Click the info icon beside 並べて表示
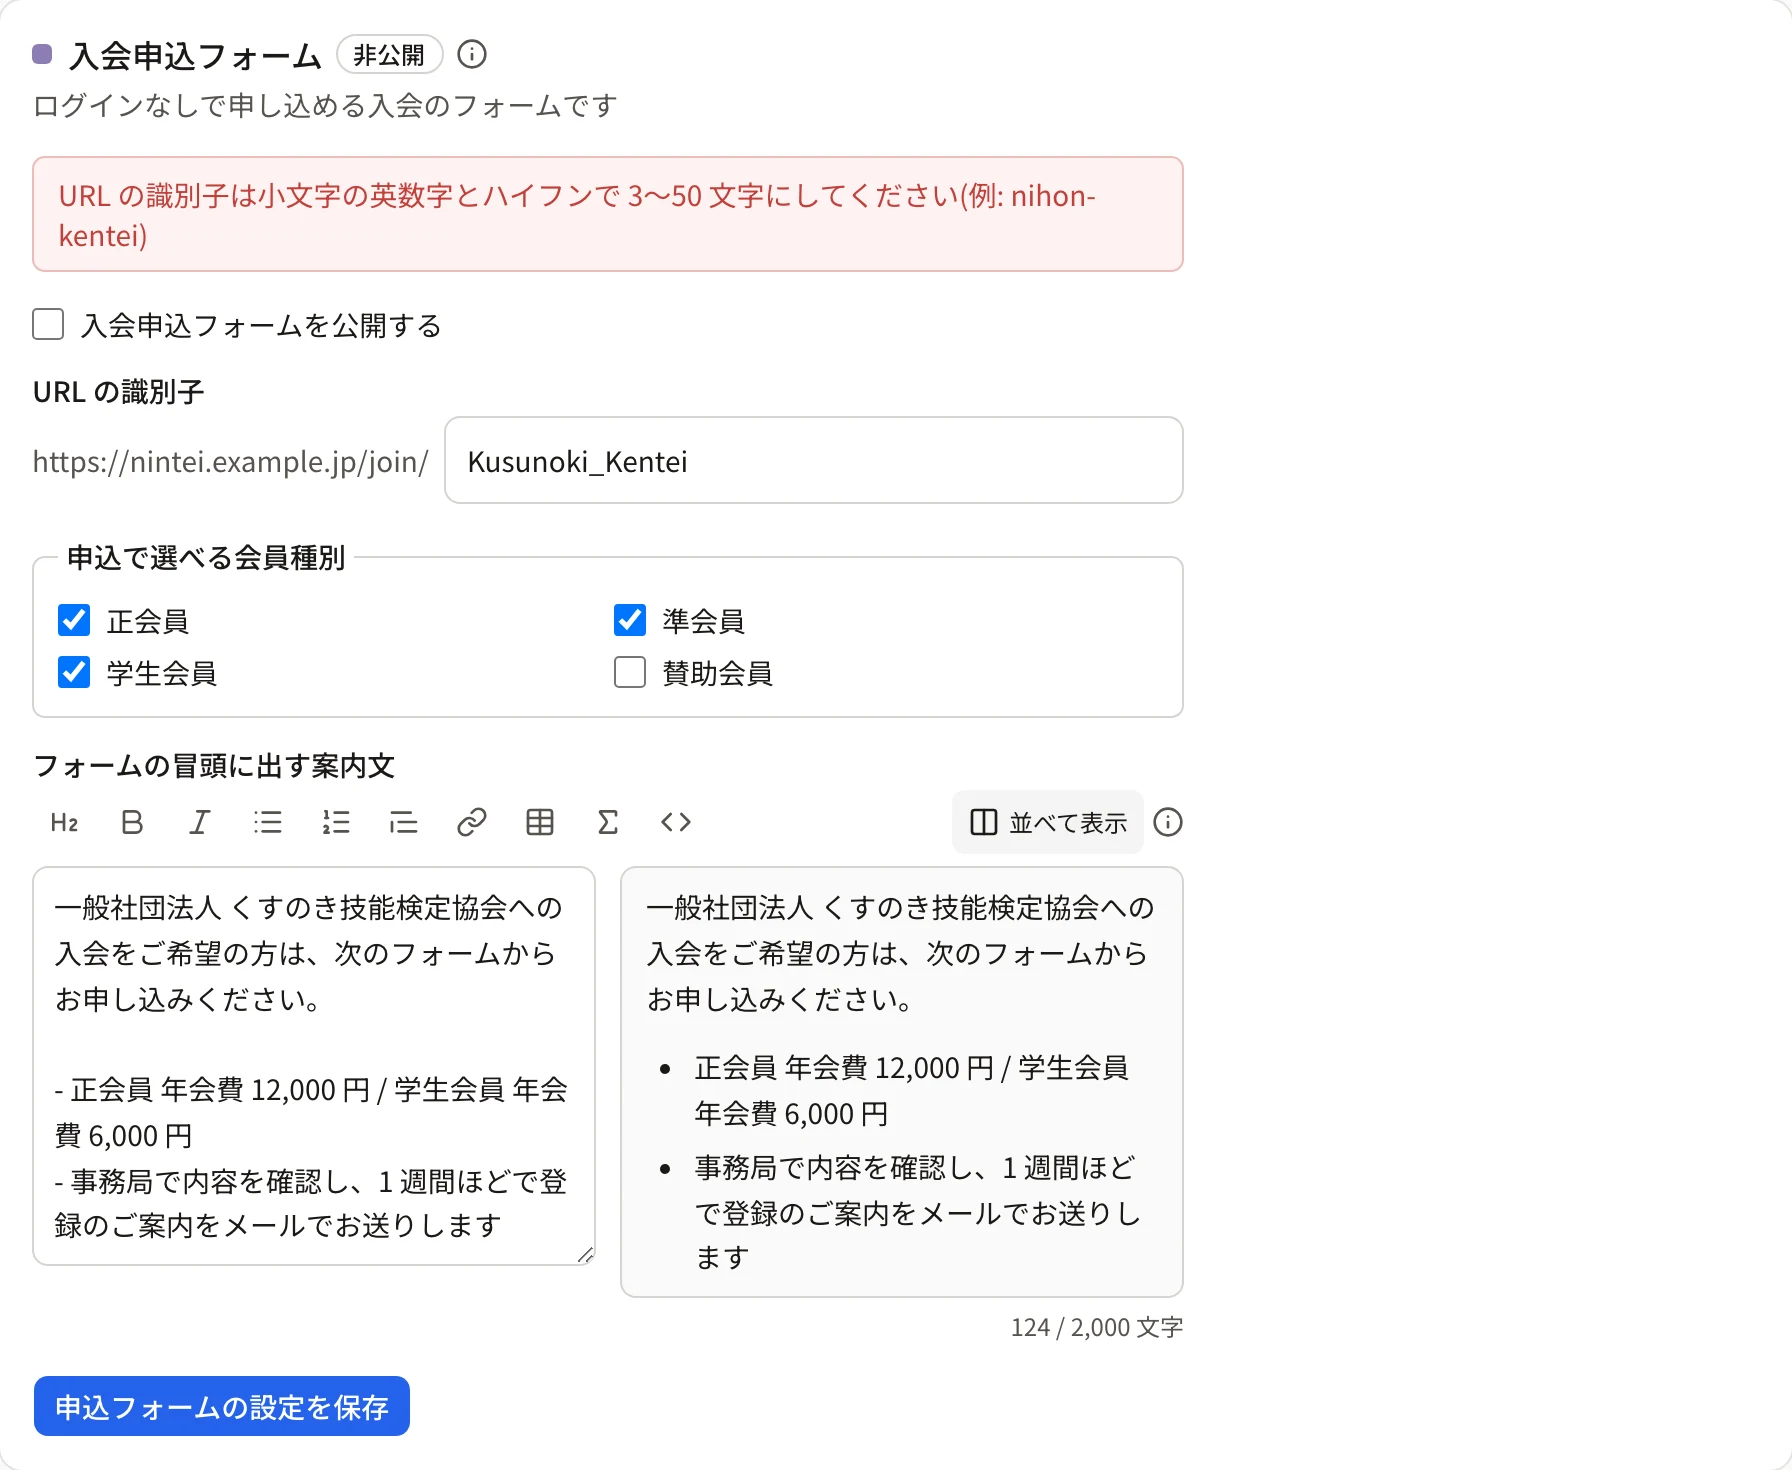The height and width of the screenshot is (1470, 1792). point(1168,822)
